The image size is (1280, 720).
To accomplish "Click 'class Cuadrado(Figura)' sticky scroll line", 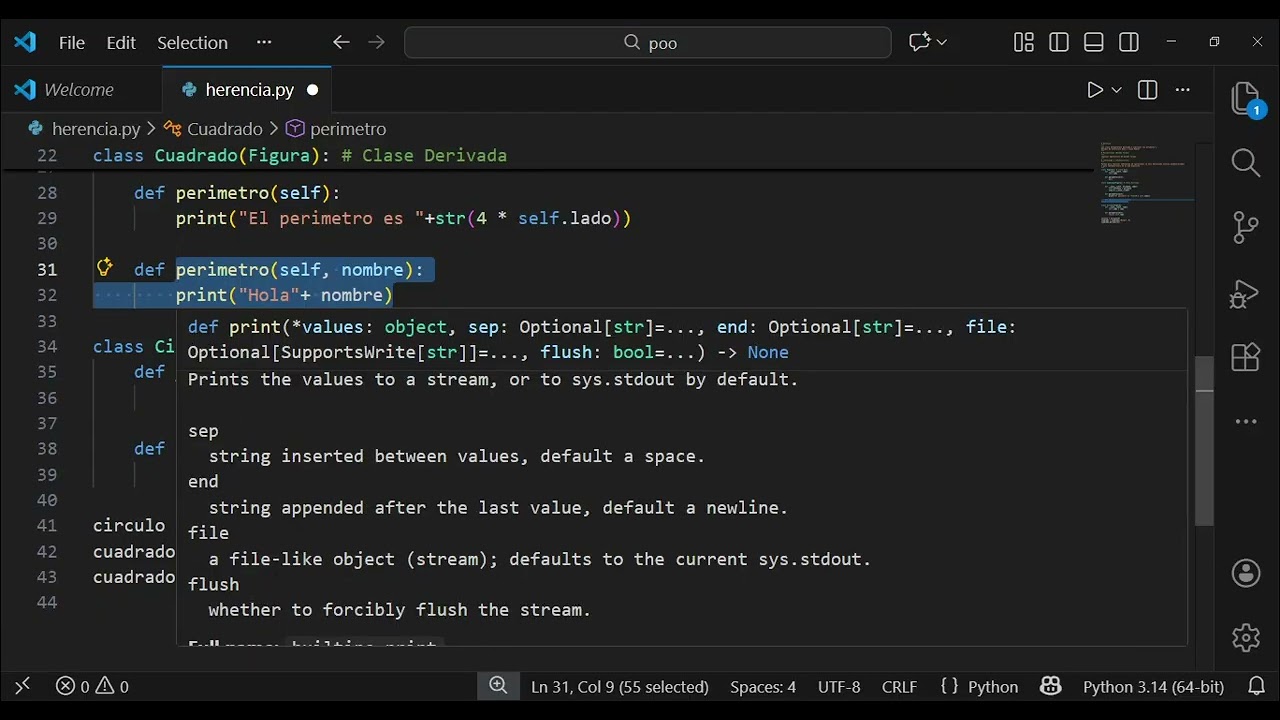I will [x=300, y=155].
